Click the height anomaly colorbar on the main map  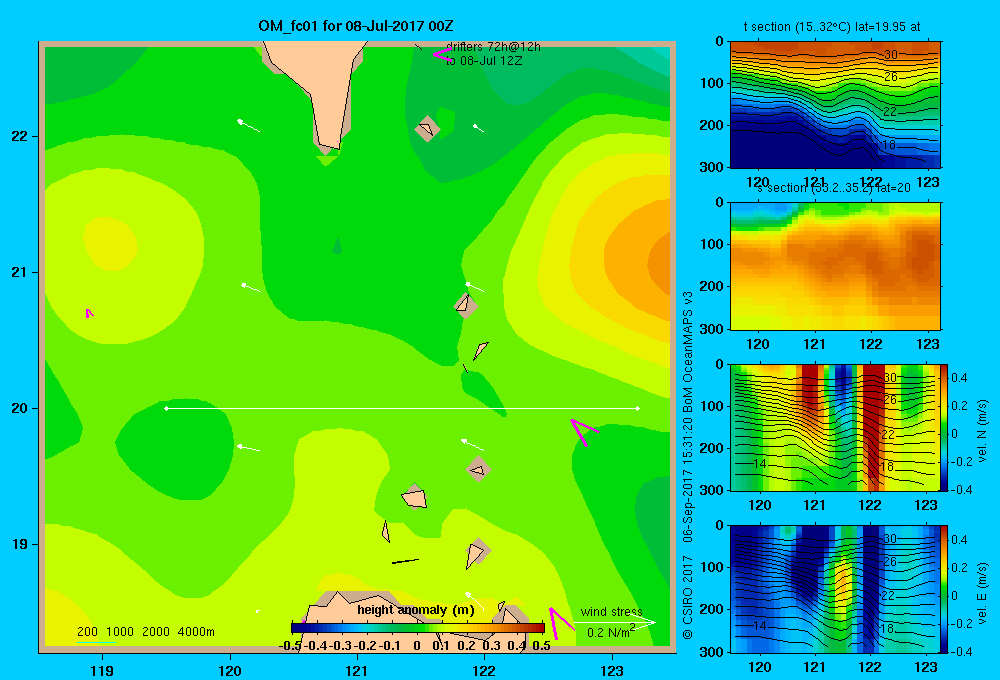[418, 628]
